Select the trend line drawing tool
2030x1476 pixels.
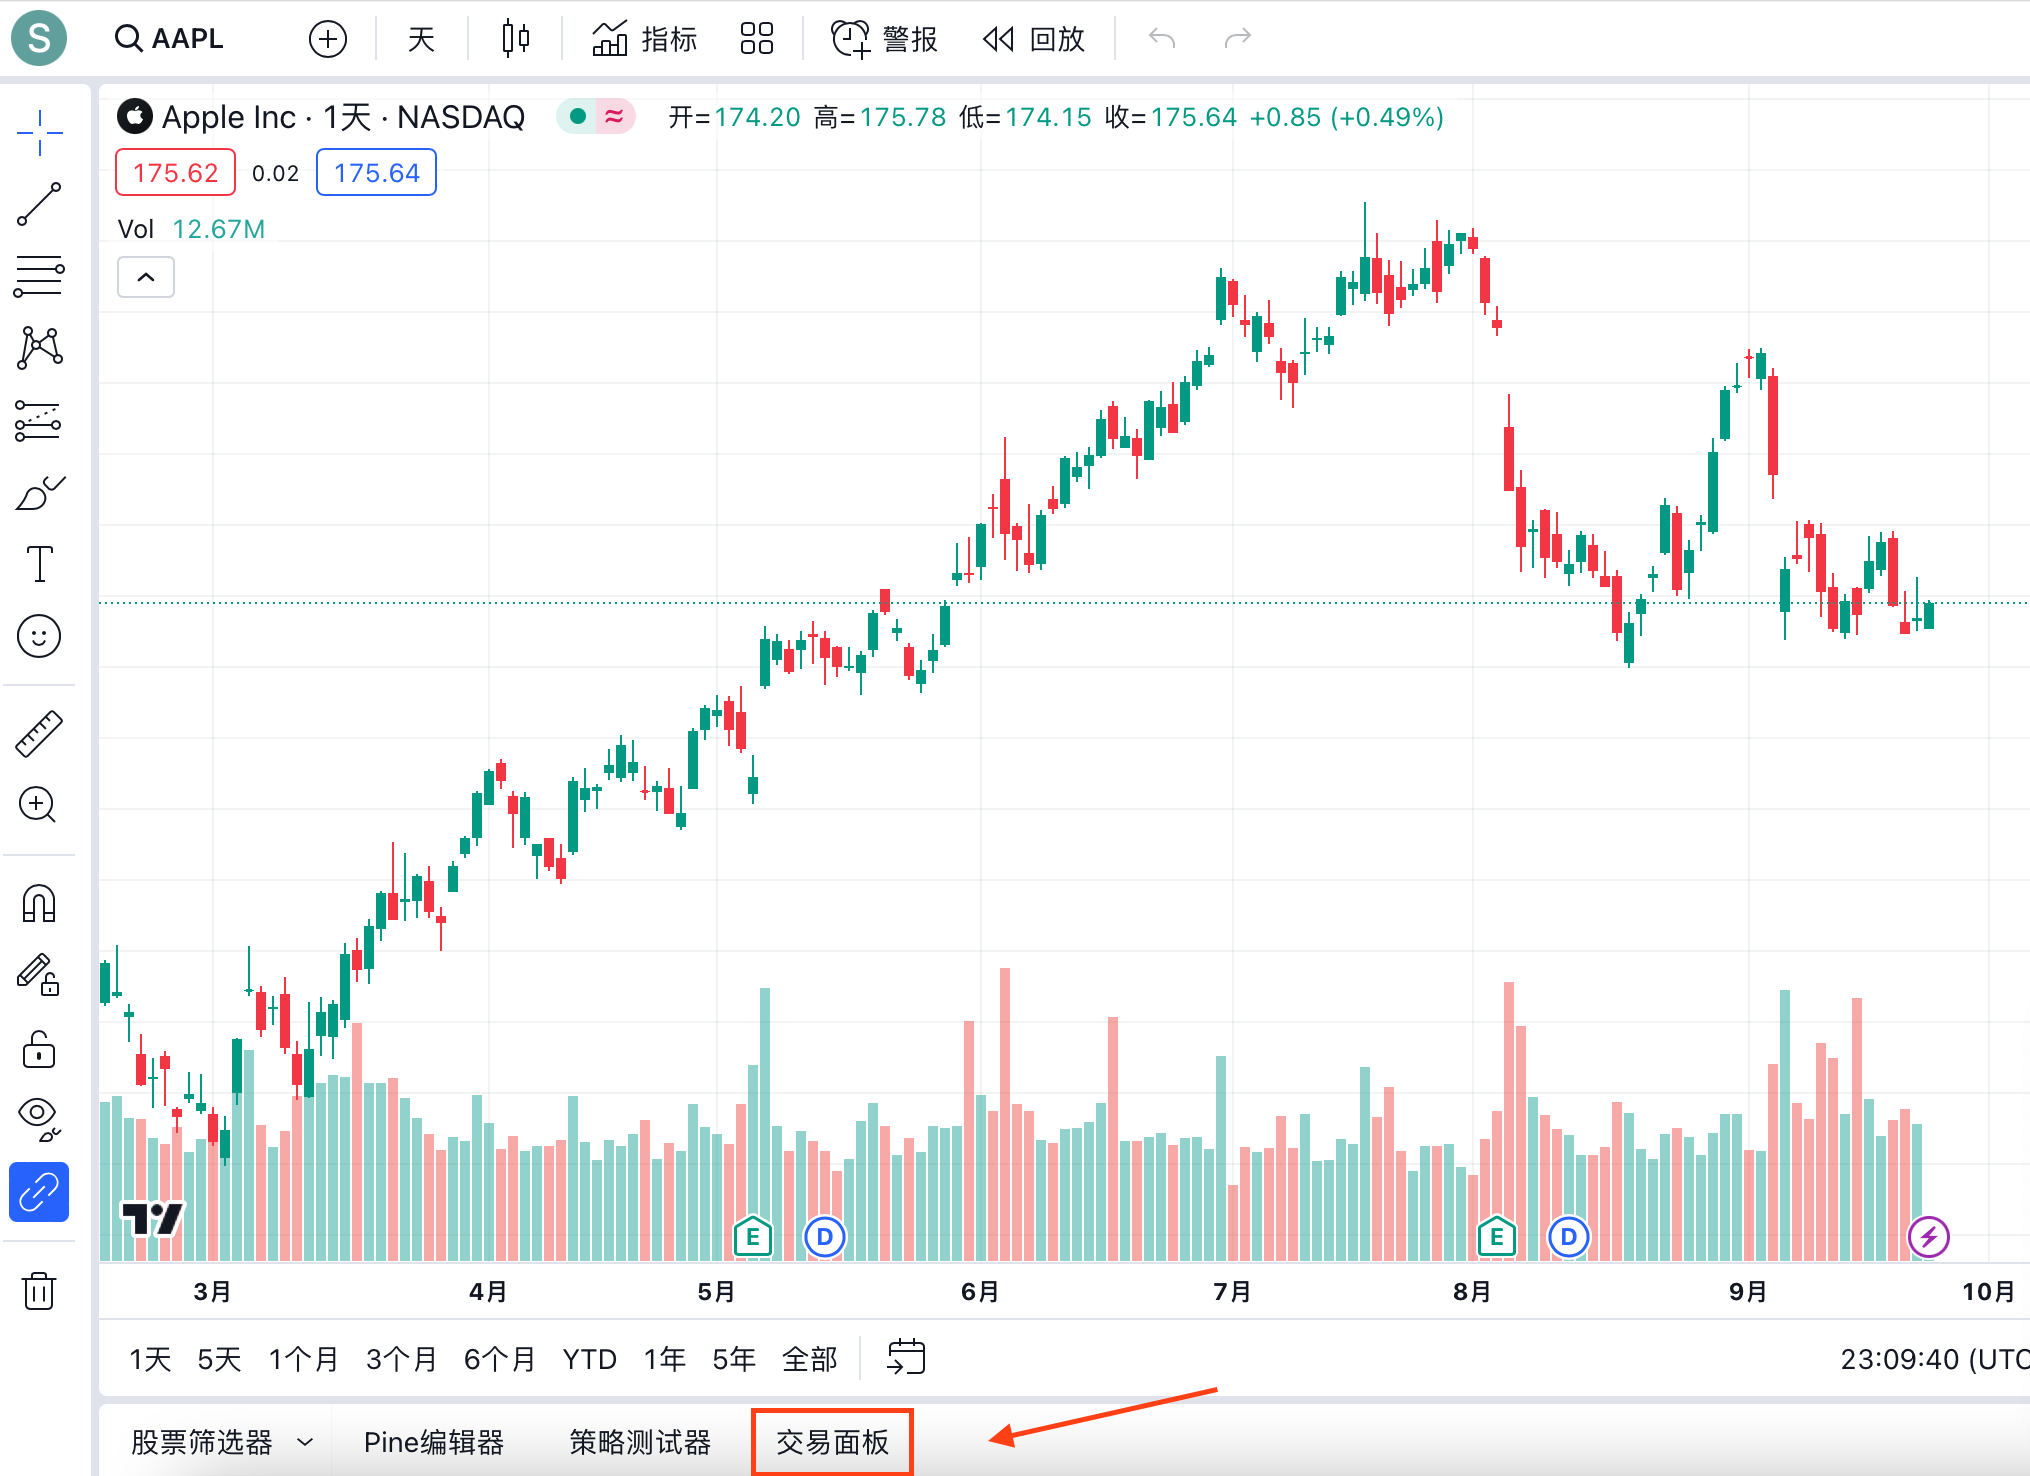tap(39, 204)
